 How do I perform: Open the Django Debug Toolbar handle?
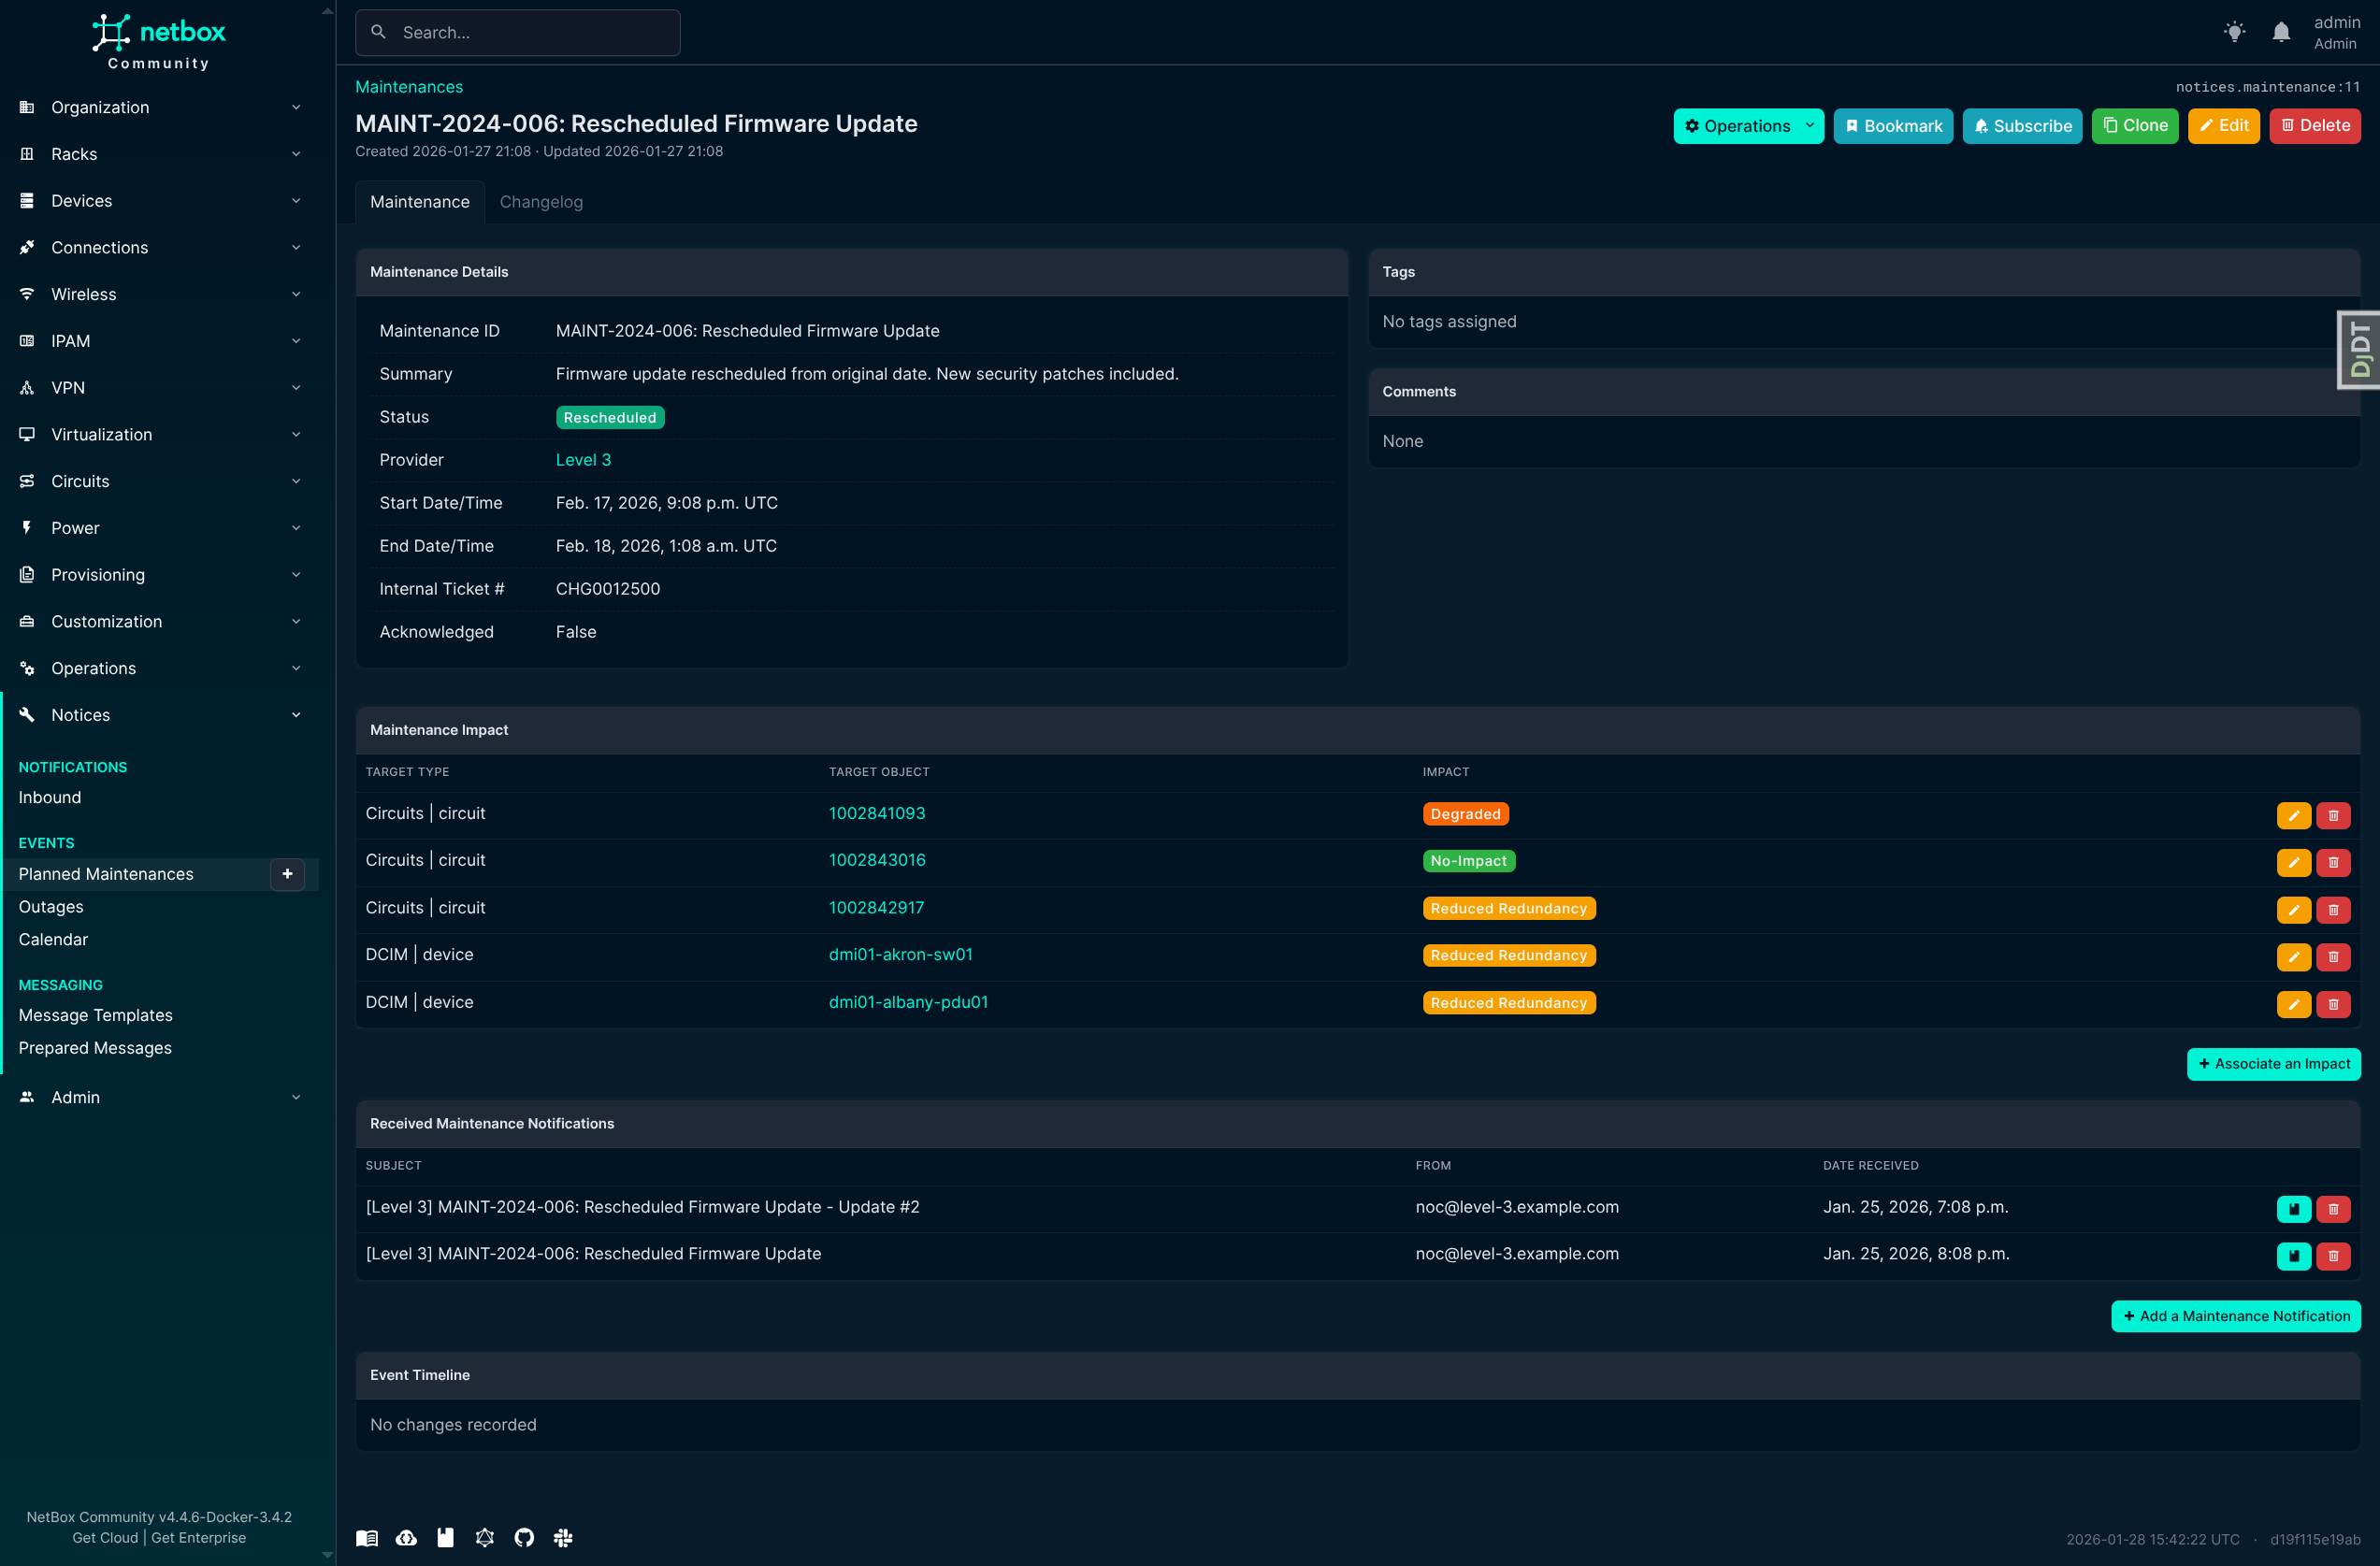[x=2360, y=350]
